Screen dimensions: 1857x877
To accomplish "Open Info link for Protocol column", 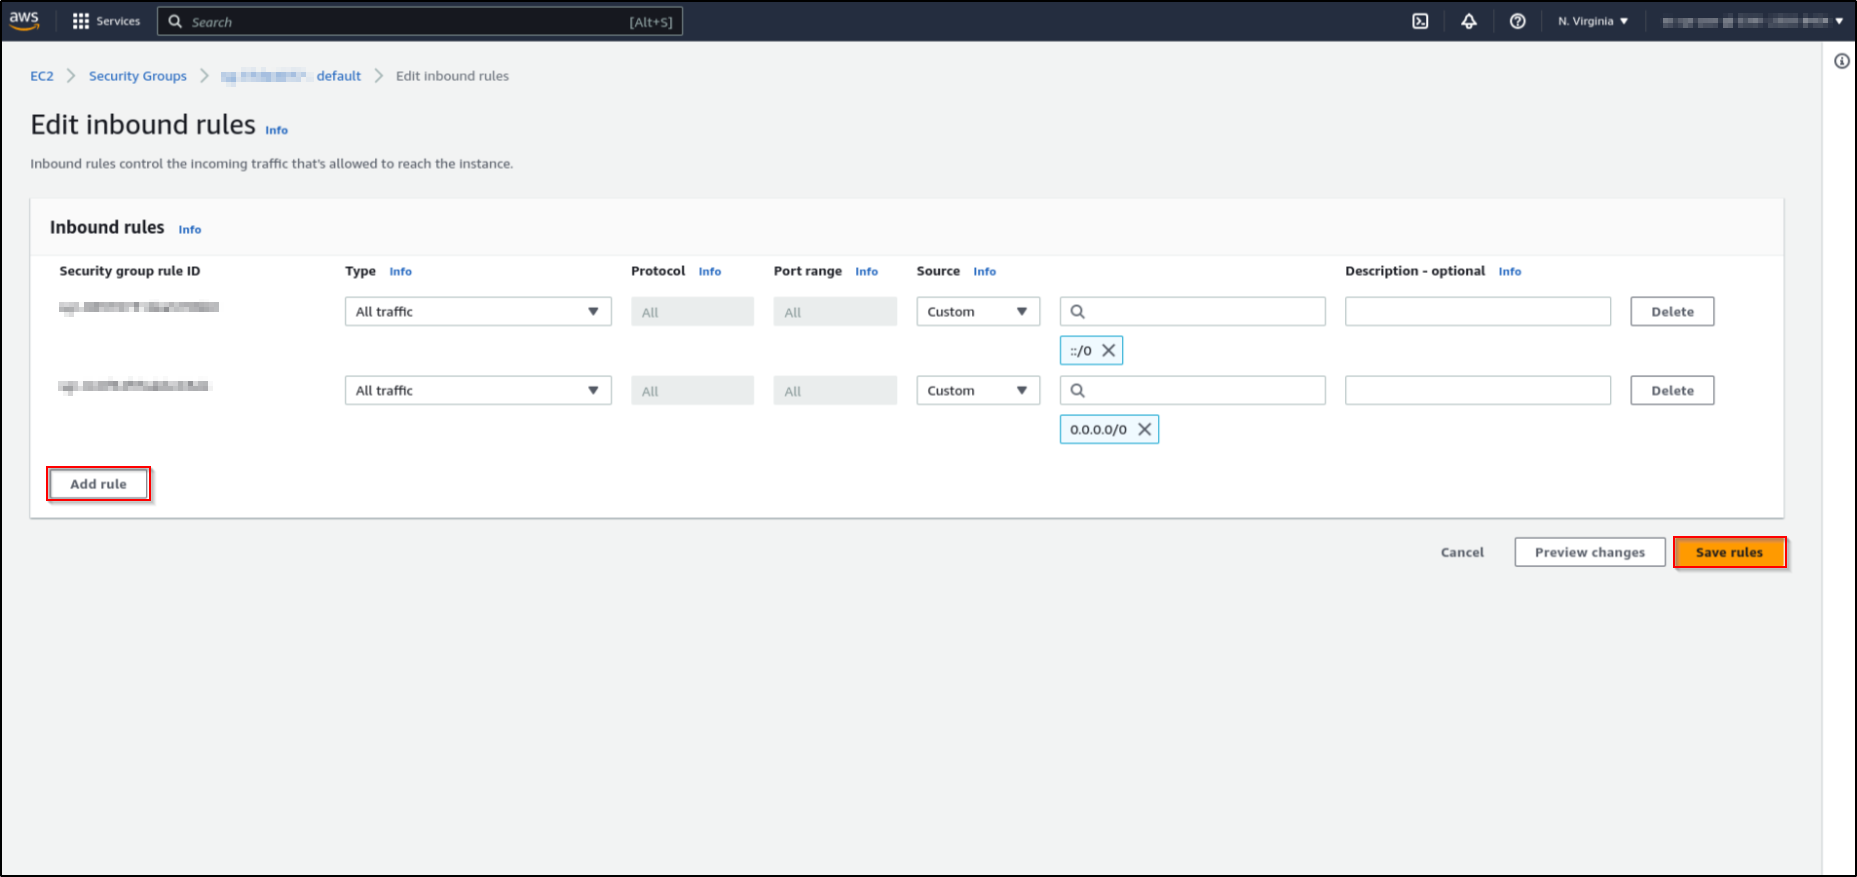I will pyautogui.click(x=710, y=271).
